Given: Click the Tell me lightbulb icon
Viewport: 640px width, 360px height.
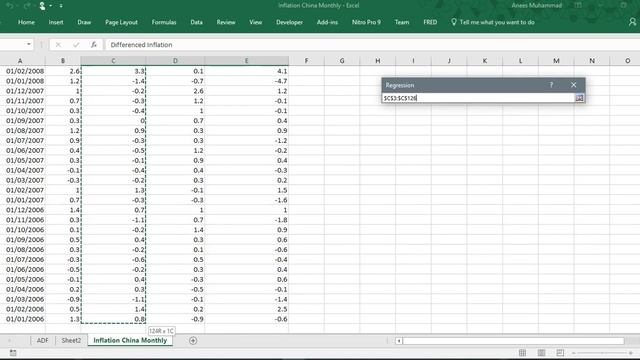Looking at the screenshot, I should coord(453,22).
